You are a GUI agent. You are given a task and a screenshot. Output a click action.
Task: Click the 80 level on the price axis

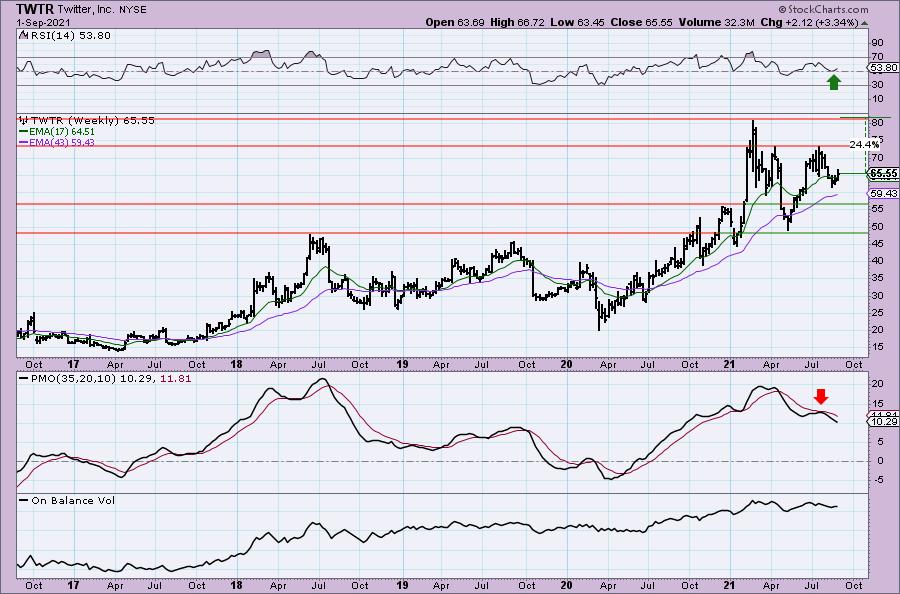[877, 123]
